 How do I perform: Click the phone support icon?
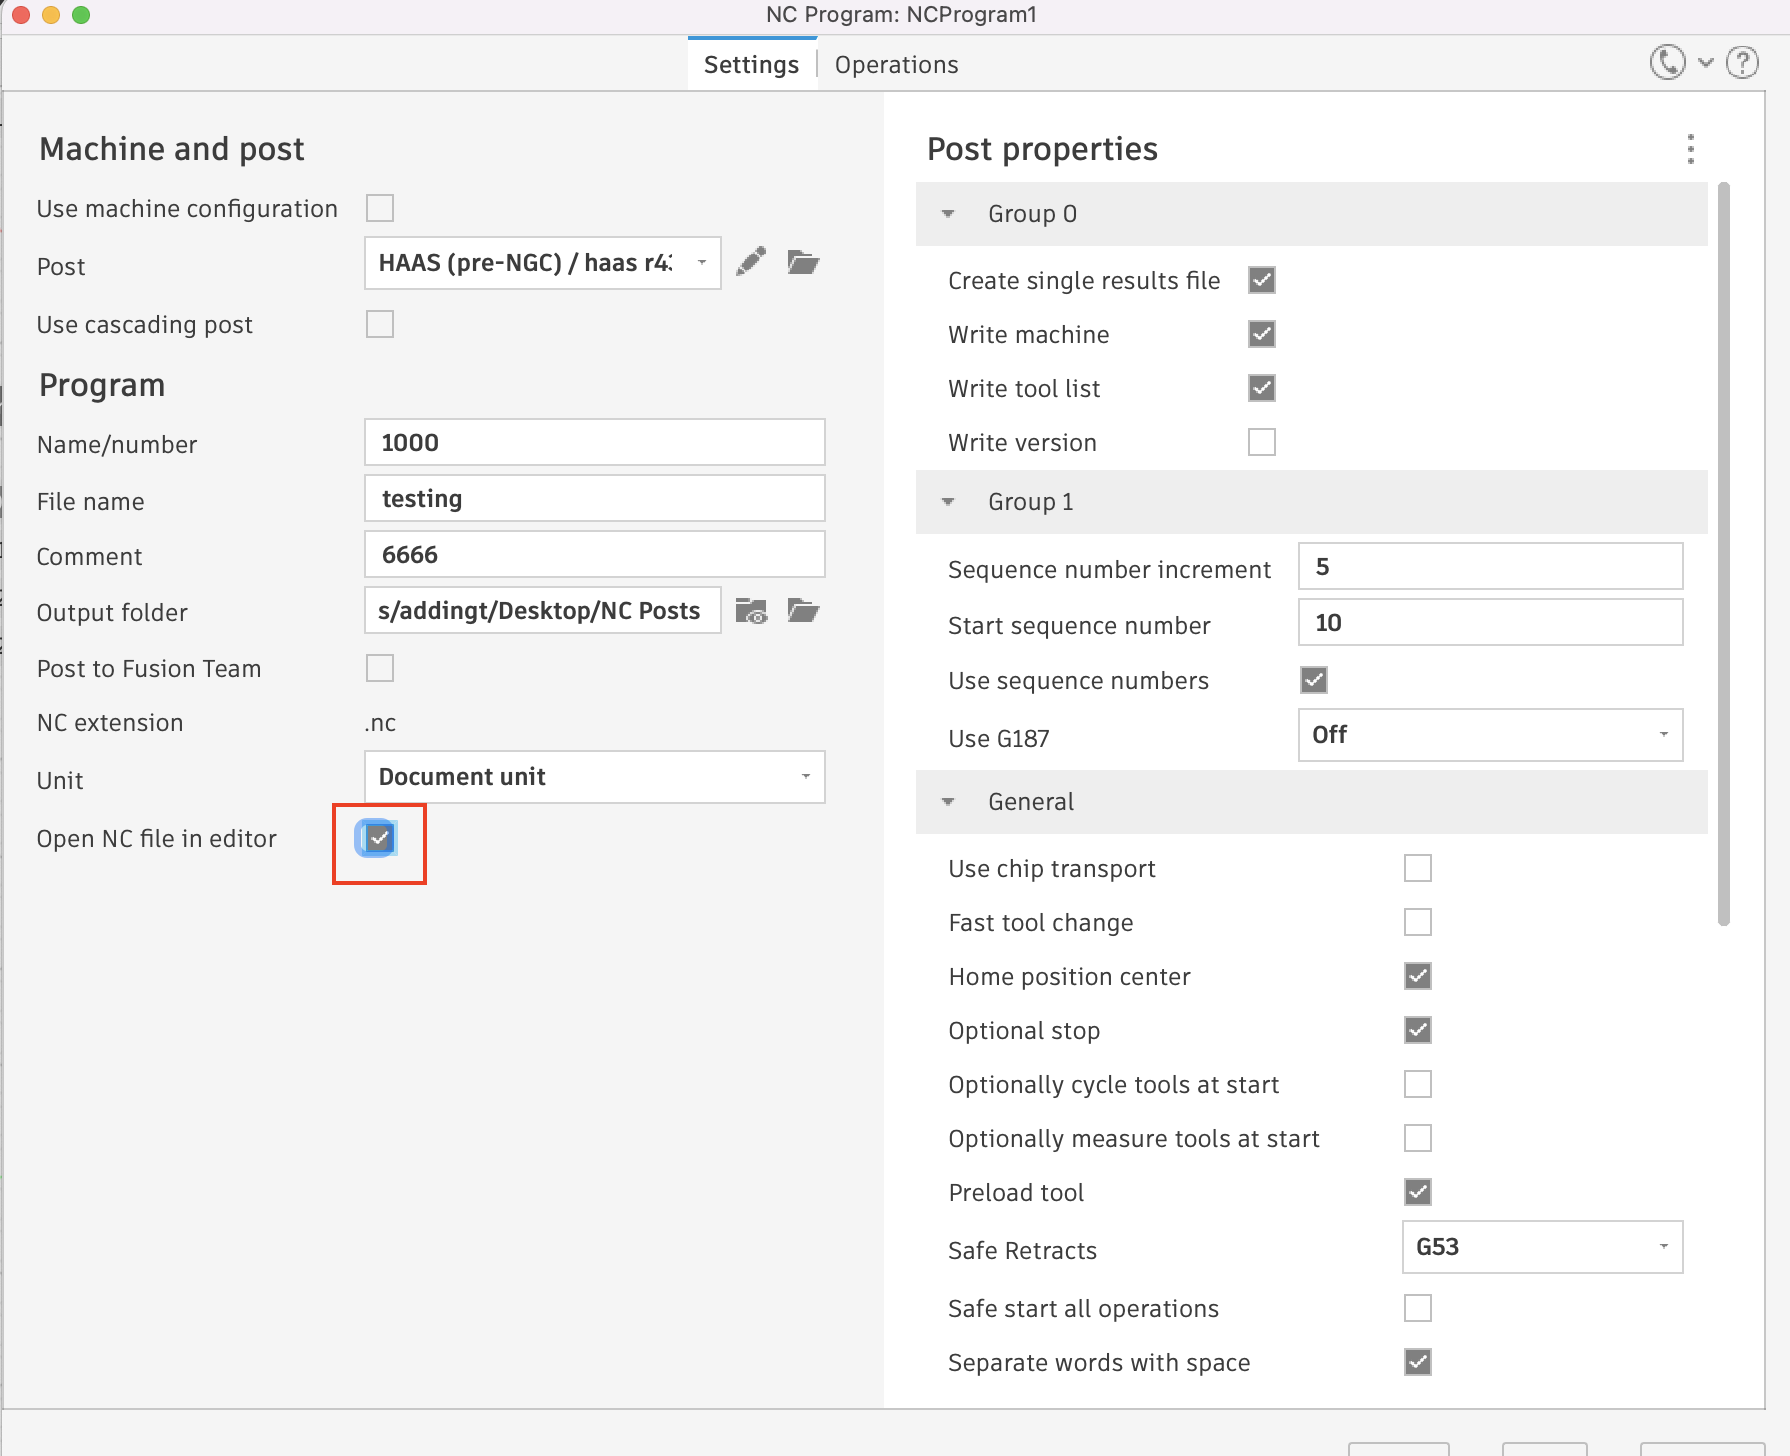point(1667,63)
